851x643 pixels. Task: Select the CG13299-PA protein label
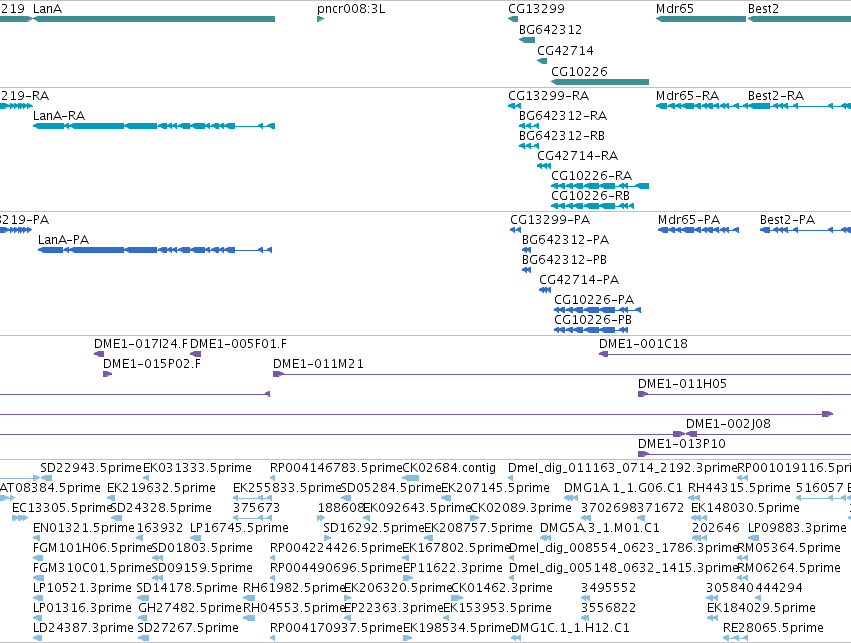550,220
